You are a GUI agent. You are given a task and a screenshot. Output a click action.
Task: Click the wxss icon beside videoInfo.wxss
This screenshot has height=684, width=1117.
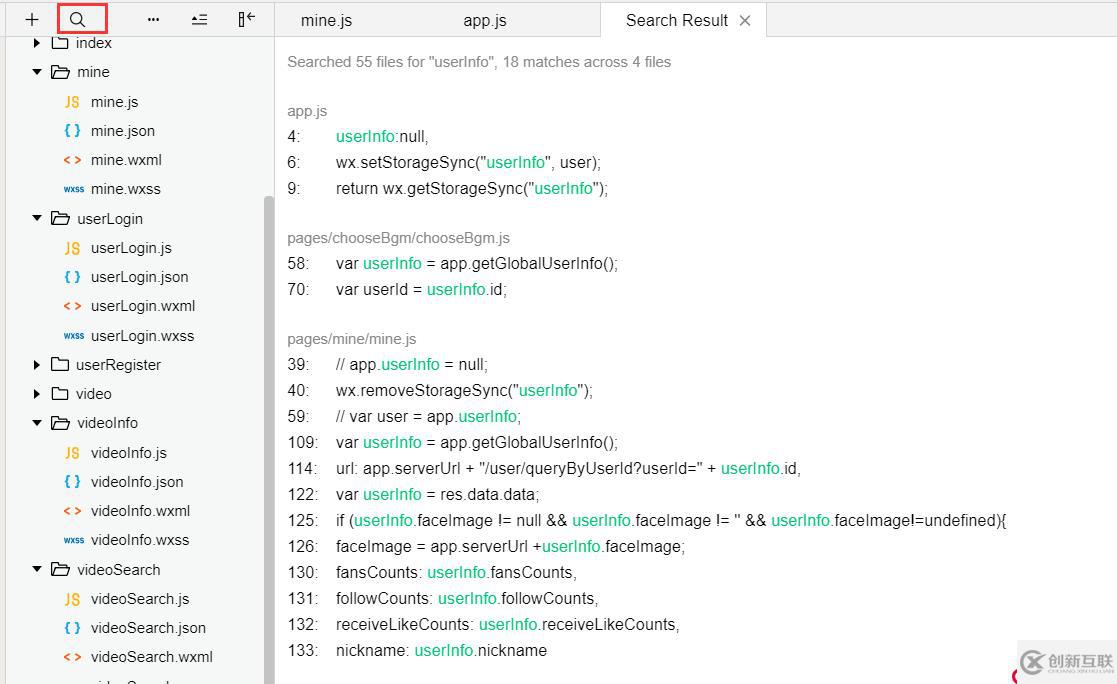73,541
